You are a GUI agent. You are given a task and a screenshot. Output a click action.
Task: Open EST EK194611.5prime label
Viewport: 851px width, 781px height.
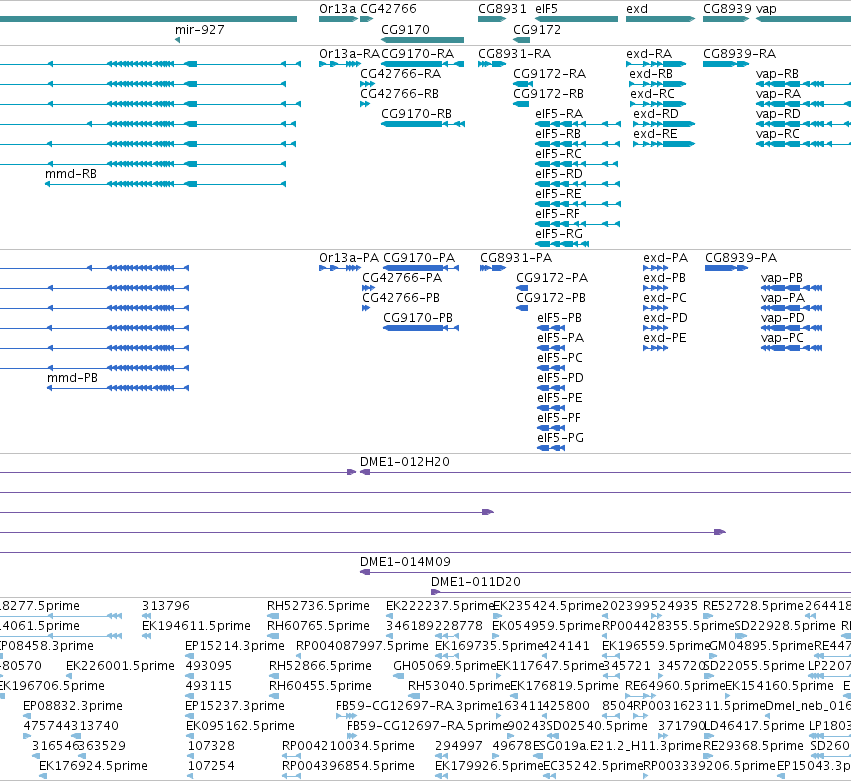click(x=196, y=626)
